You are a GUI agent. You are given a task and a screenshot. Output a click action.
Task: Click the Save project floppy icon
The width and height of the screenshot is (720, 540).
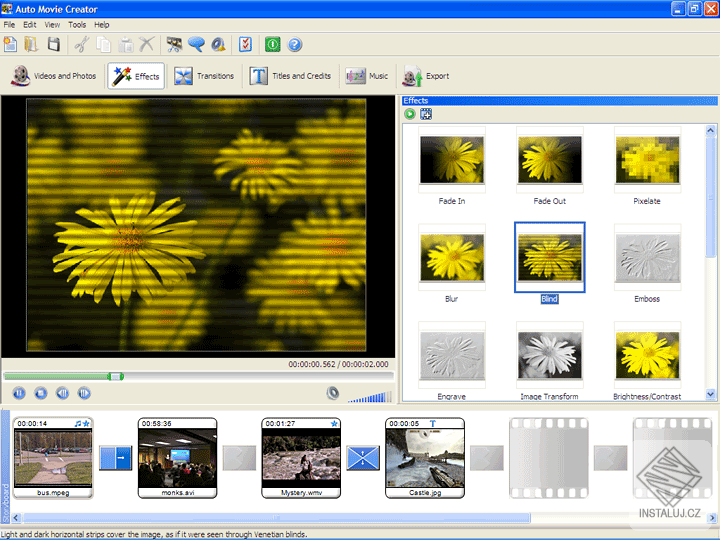pyautogui.click(x=54, y=45)
